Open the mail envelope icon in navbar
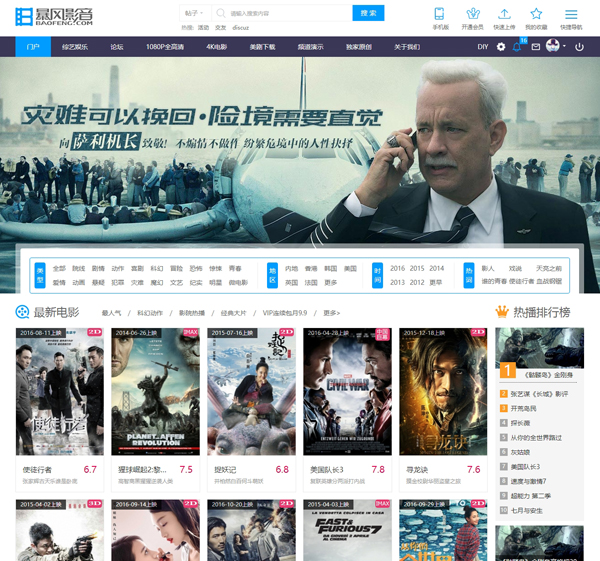The image size is (600, 561). point(535,47)
